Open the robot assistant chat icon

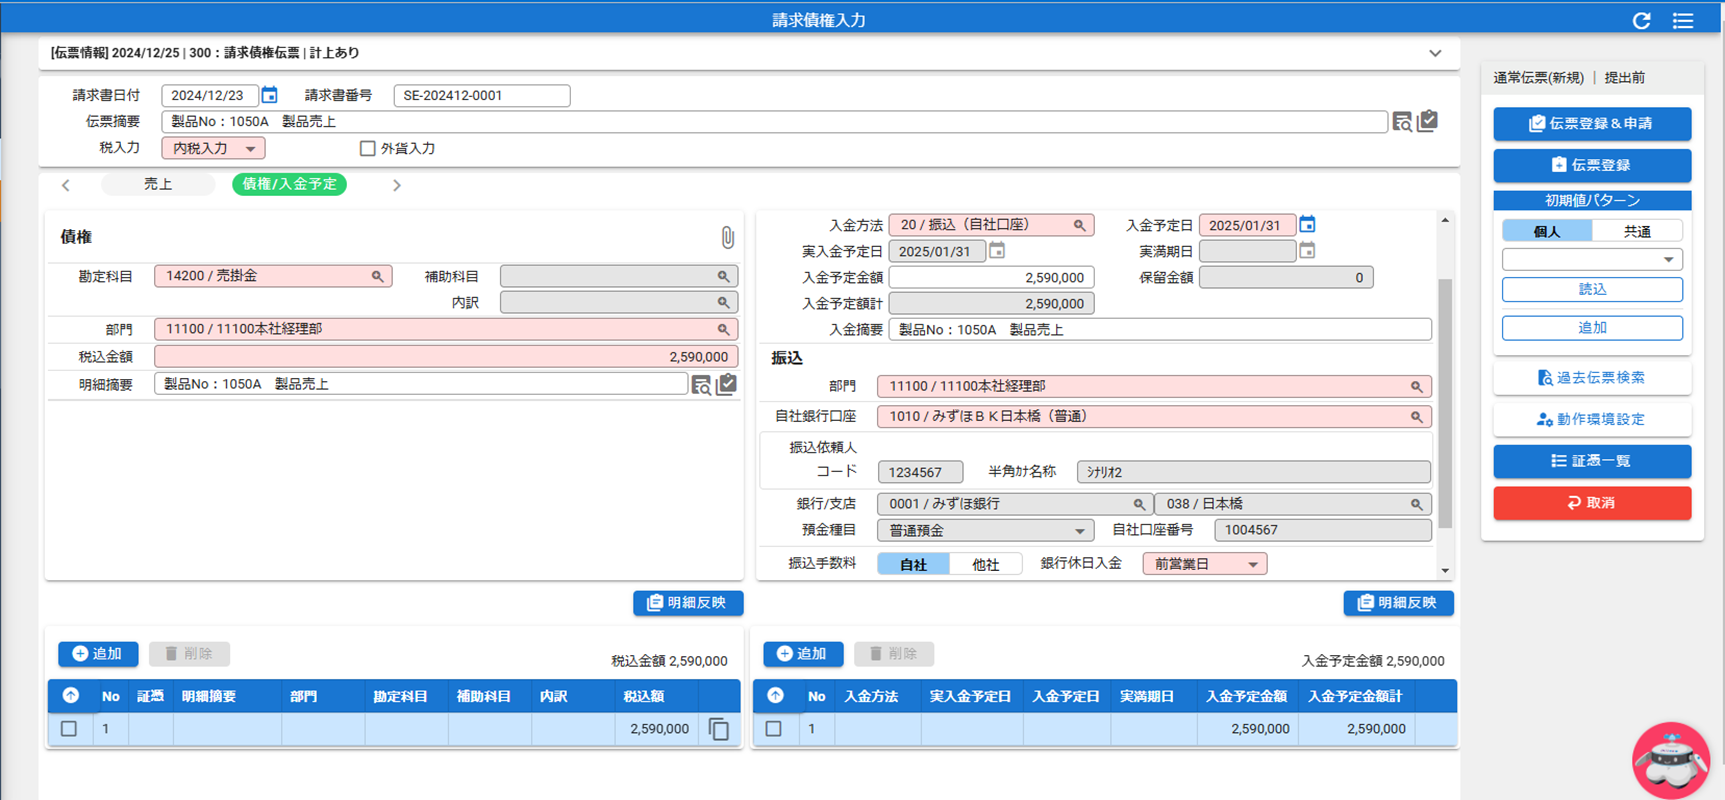[1671, 760]
